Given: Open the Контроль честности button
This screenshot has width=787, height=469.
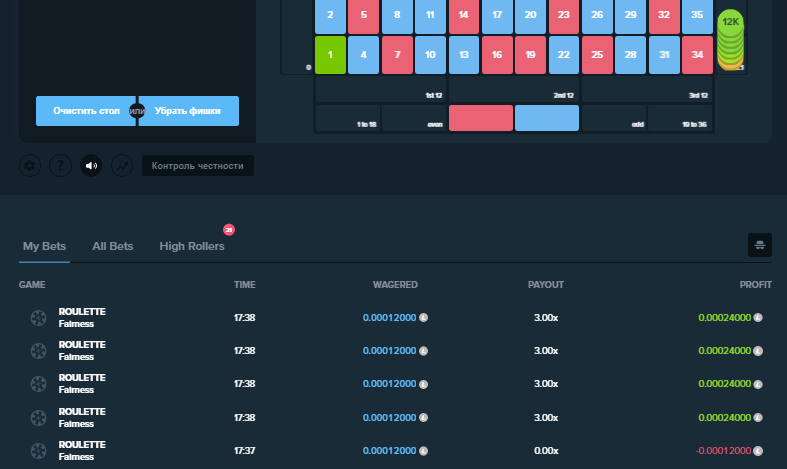Looking at the screenshot, I should 198,166.
